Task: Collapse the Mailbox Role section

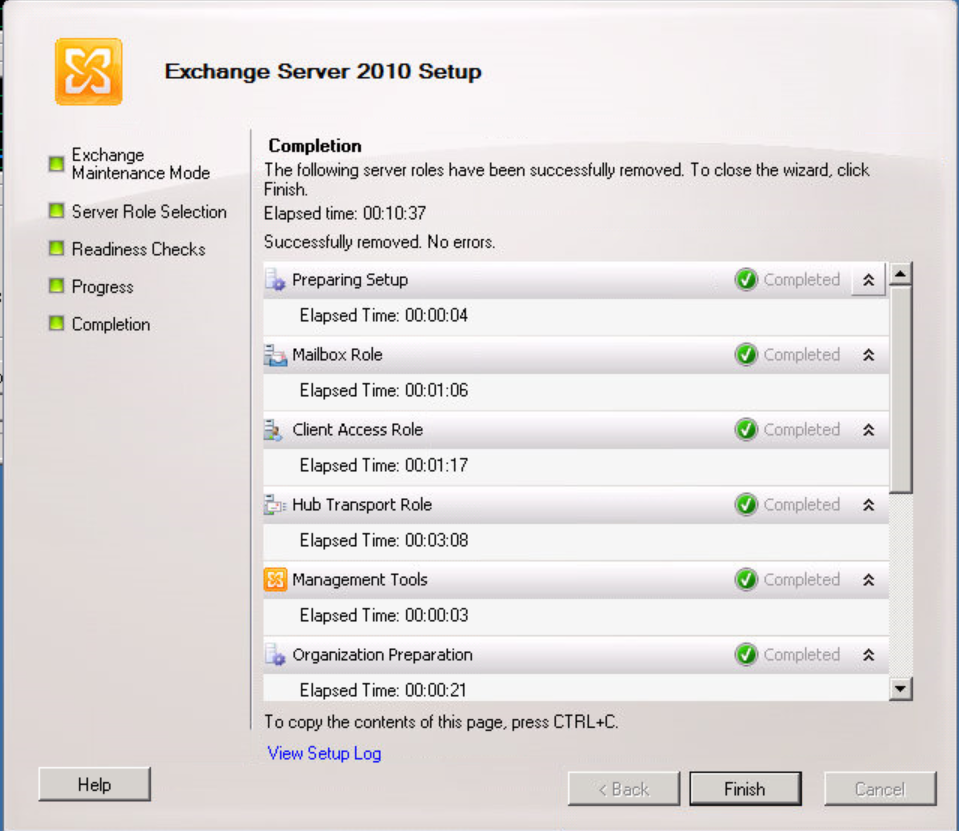Action: pyautogui.click(x=868, y=355)
